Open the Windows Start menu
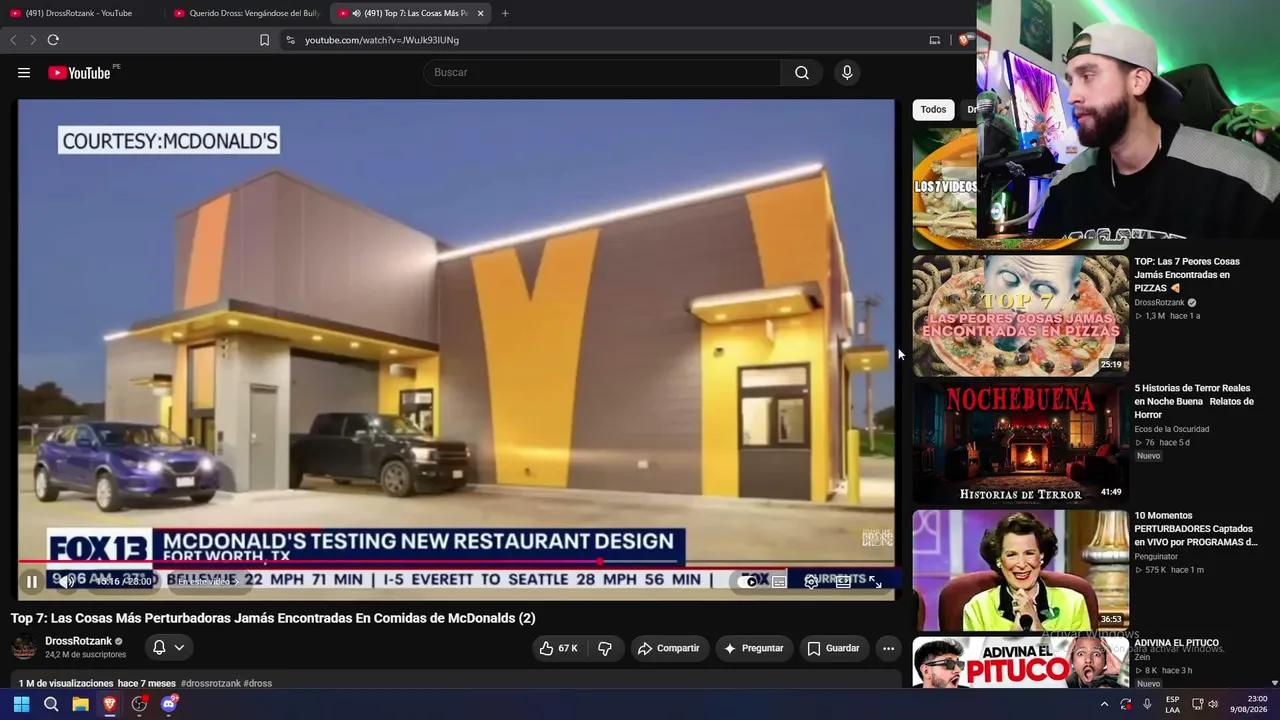Viewport: 1280px width, 720px height. 21,704
